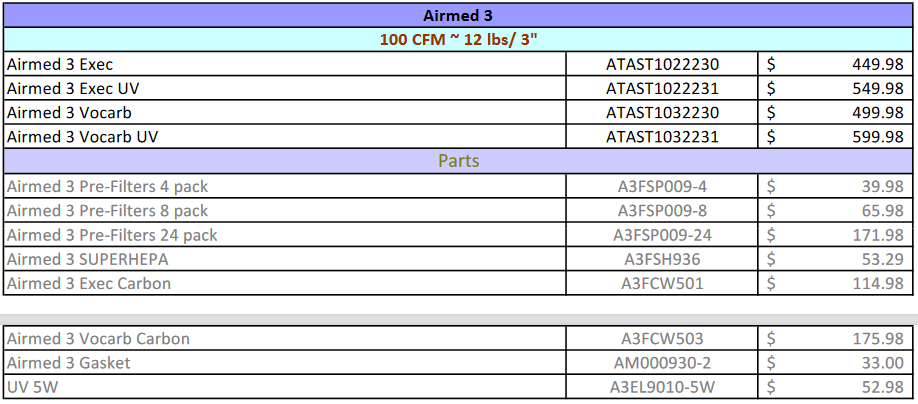Click part number AM000930-2

tap(662, 363)
